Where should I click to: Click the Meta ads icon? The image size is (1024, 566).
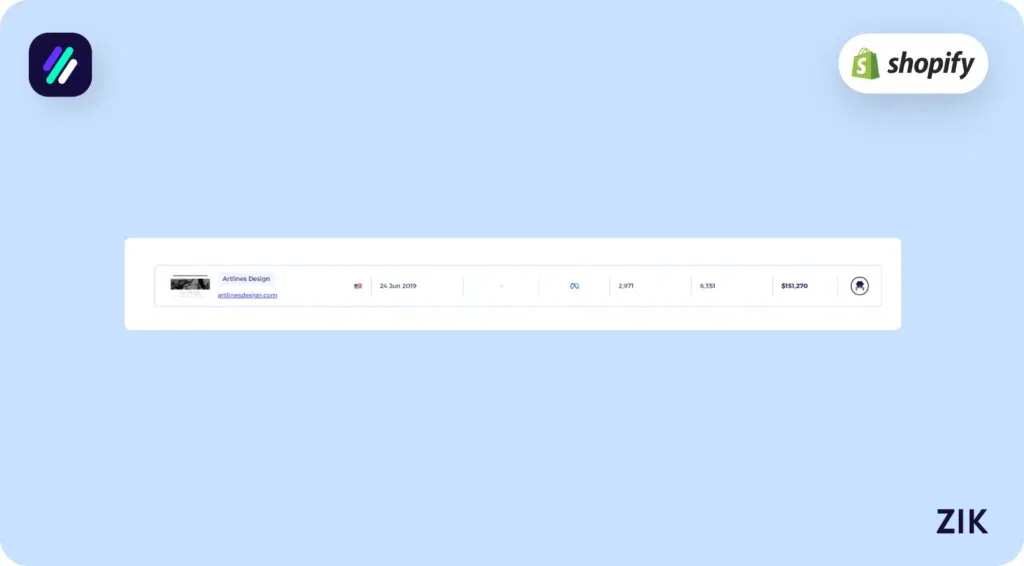(574, 286)
